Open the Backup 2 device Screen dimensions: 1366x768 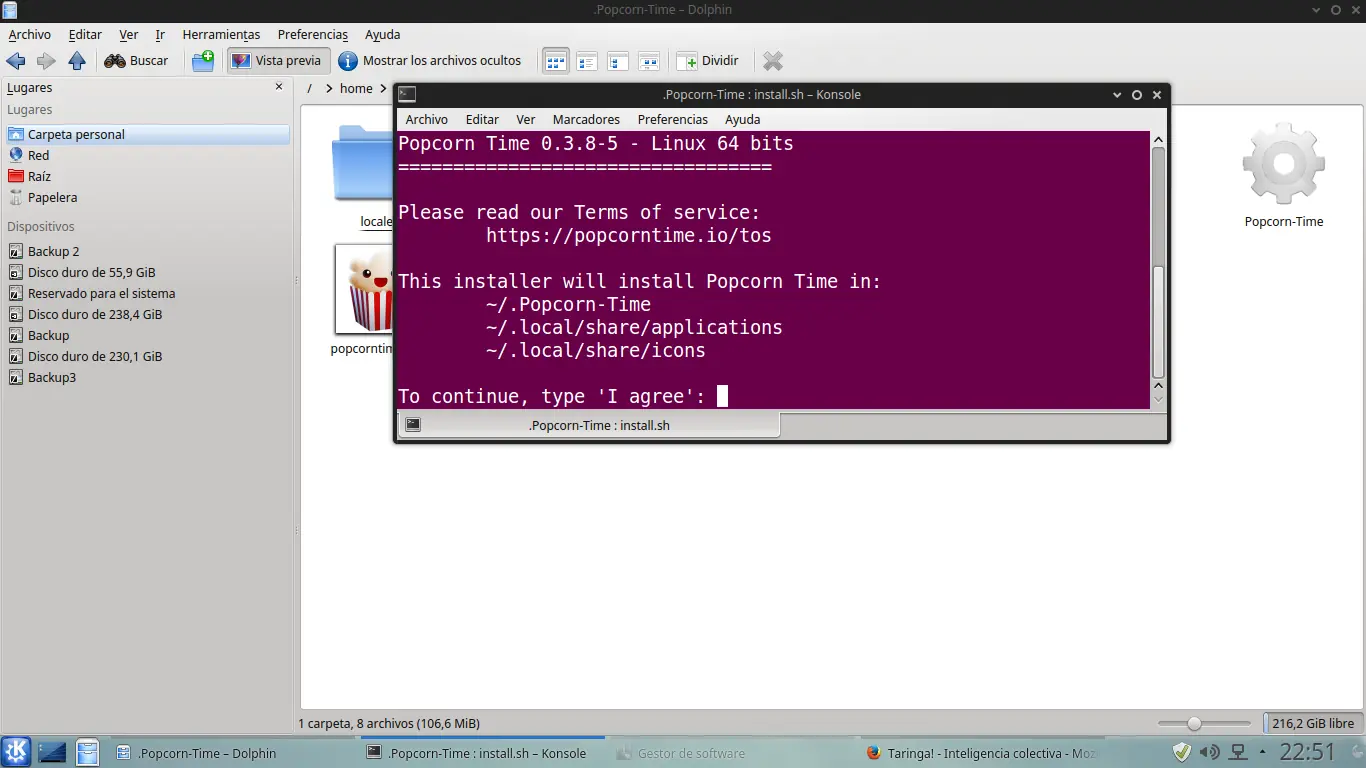(147, 251)
